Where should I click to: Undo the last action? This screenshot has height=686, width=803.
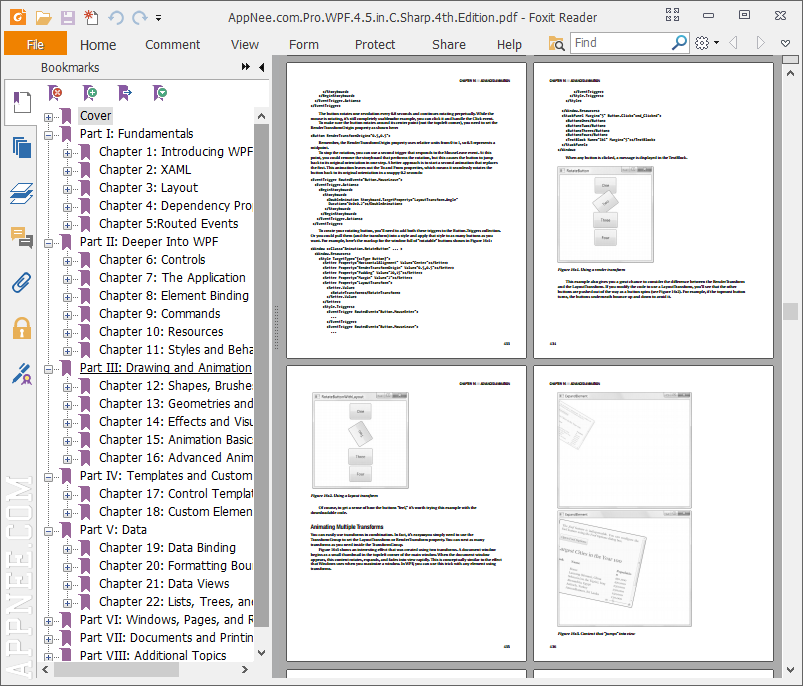click(116, 18)
